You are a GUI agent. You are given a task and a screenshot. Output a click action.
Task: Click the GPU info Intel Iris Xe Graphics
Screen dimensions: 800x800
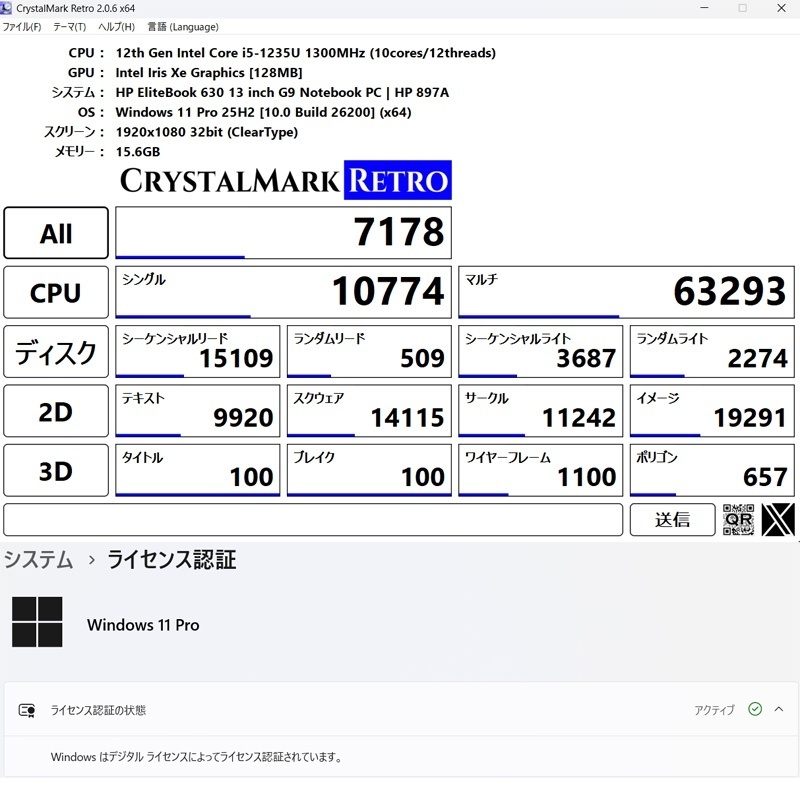209,73
